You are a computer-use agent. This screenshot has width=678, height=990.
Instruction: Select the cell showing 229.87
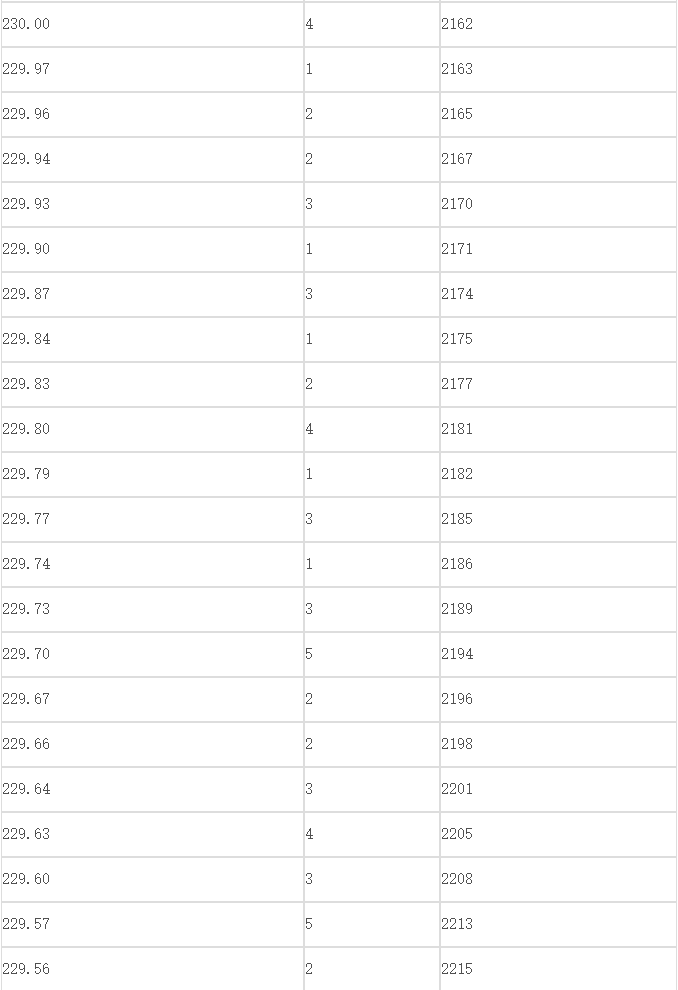point(152,294)
